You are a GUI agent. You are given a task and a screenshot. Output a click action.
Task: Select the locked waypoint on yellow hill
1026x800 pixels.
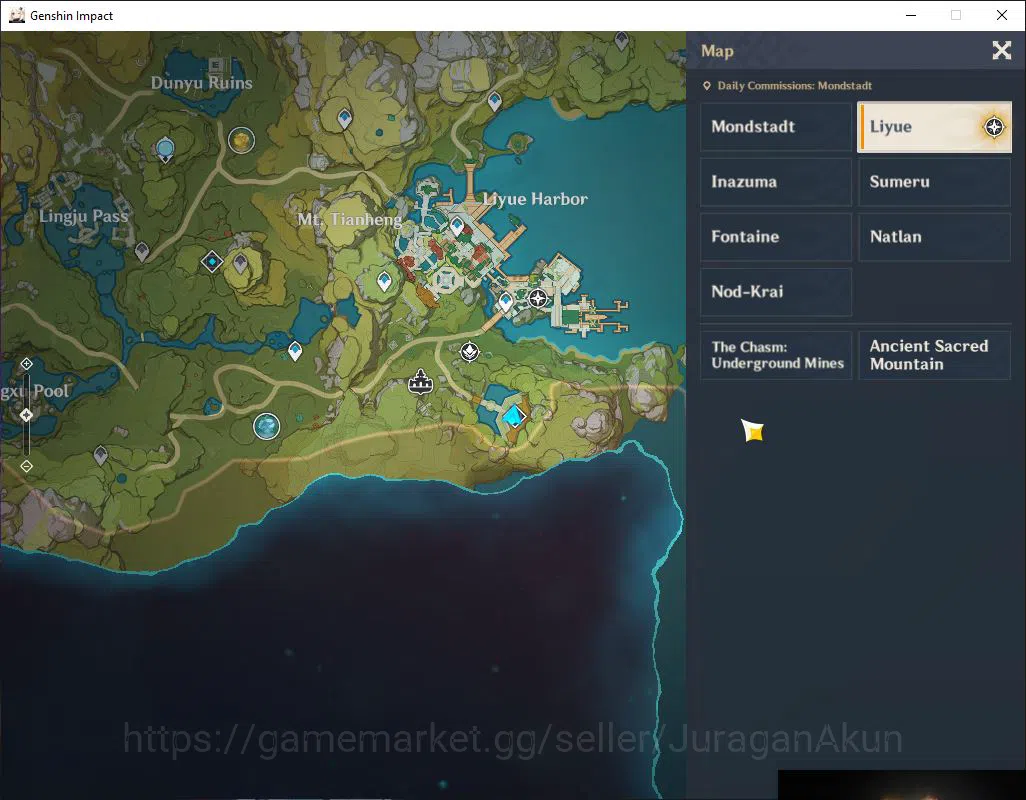(x=240, y=264)
